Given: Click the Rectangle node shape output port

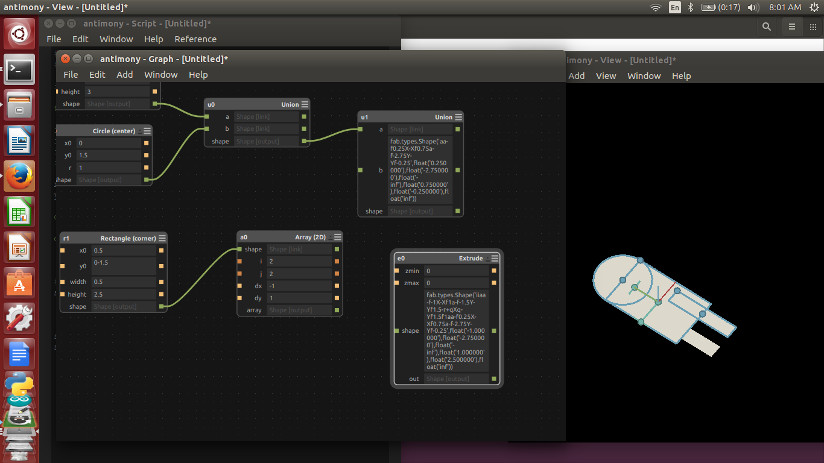Looking at the screenshot, I should coord(161,306).
